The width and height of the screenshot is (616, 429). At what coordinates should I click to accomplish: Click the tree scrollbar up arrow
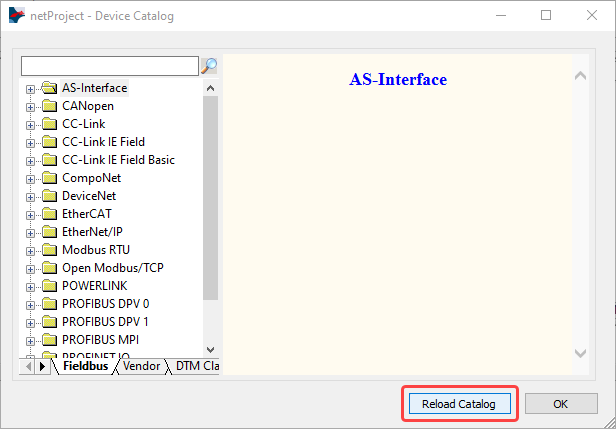click(x=211, y=88)
